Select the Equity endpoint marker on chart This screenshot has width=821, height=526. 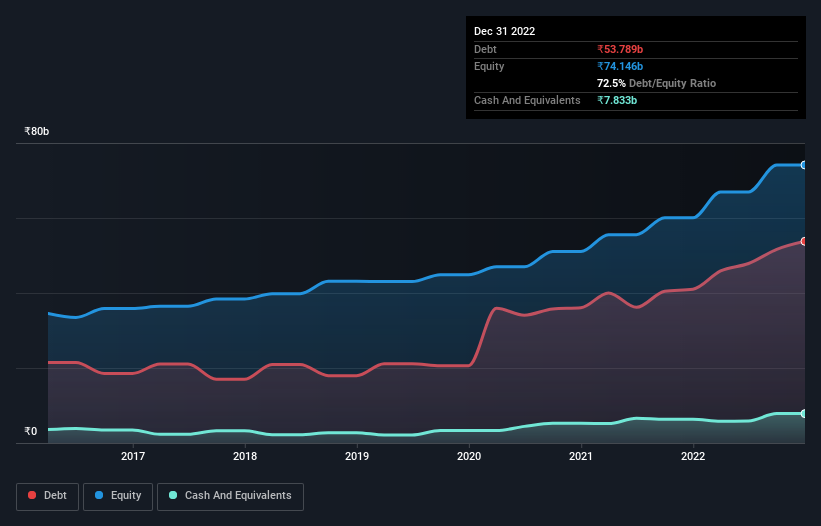point(804,165)
